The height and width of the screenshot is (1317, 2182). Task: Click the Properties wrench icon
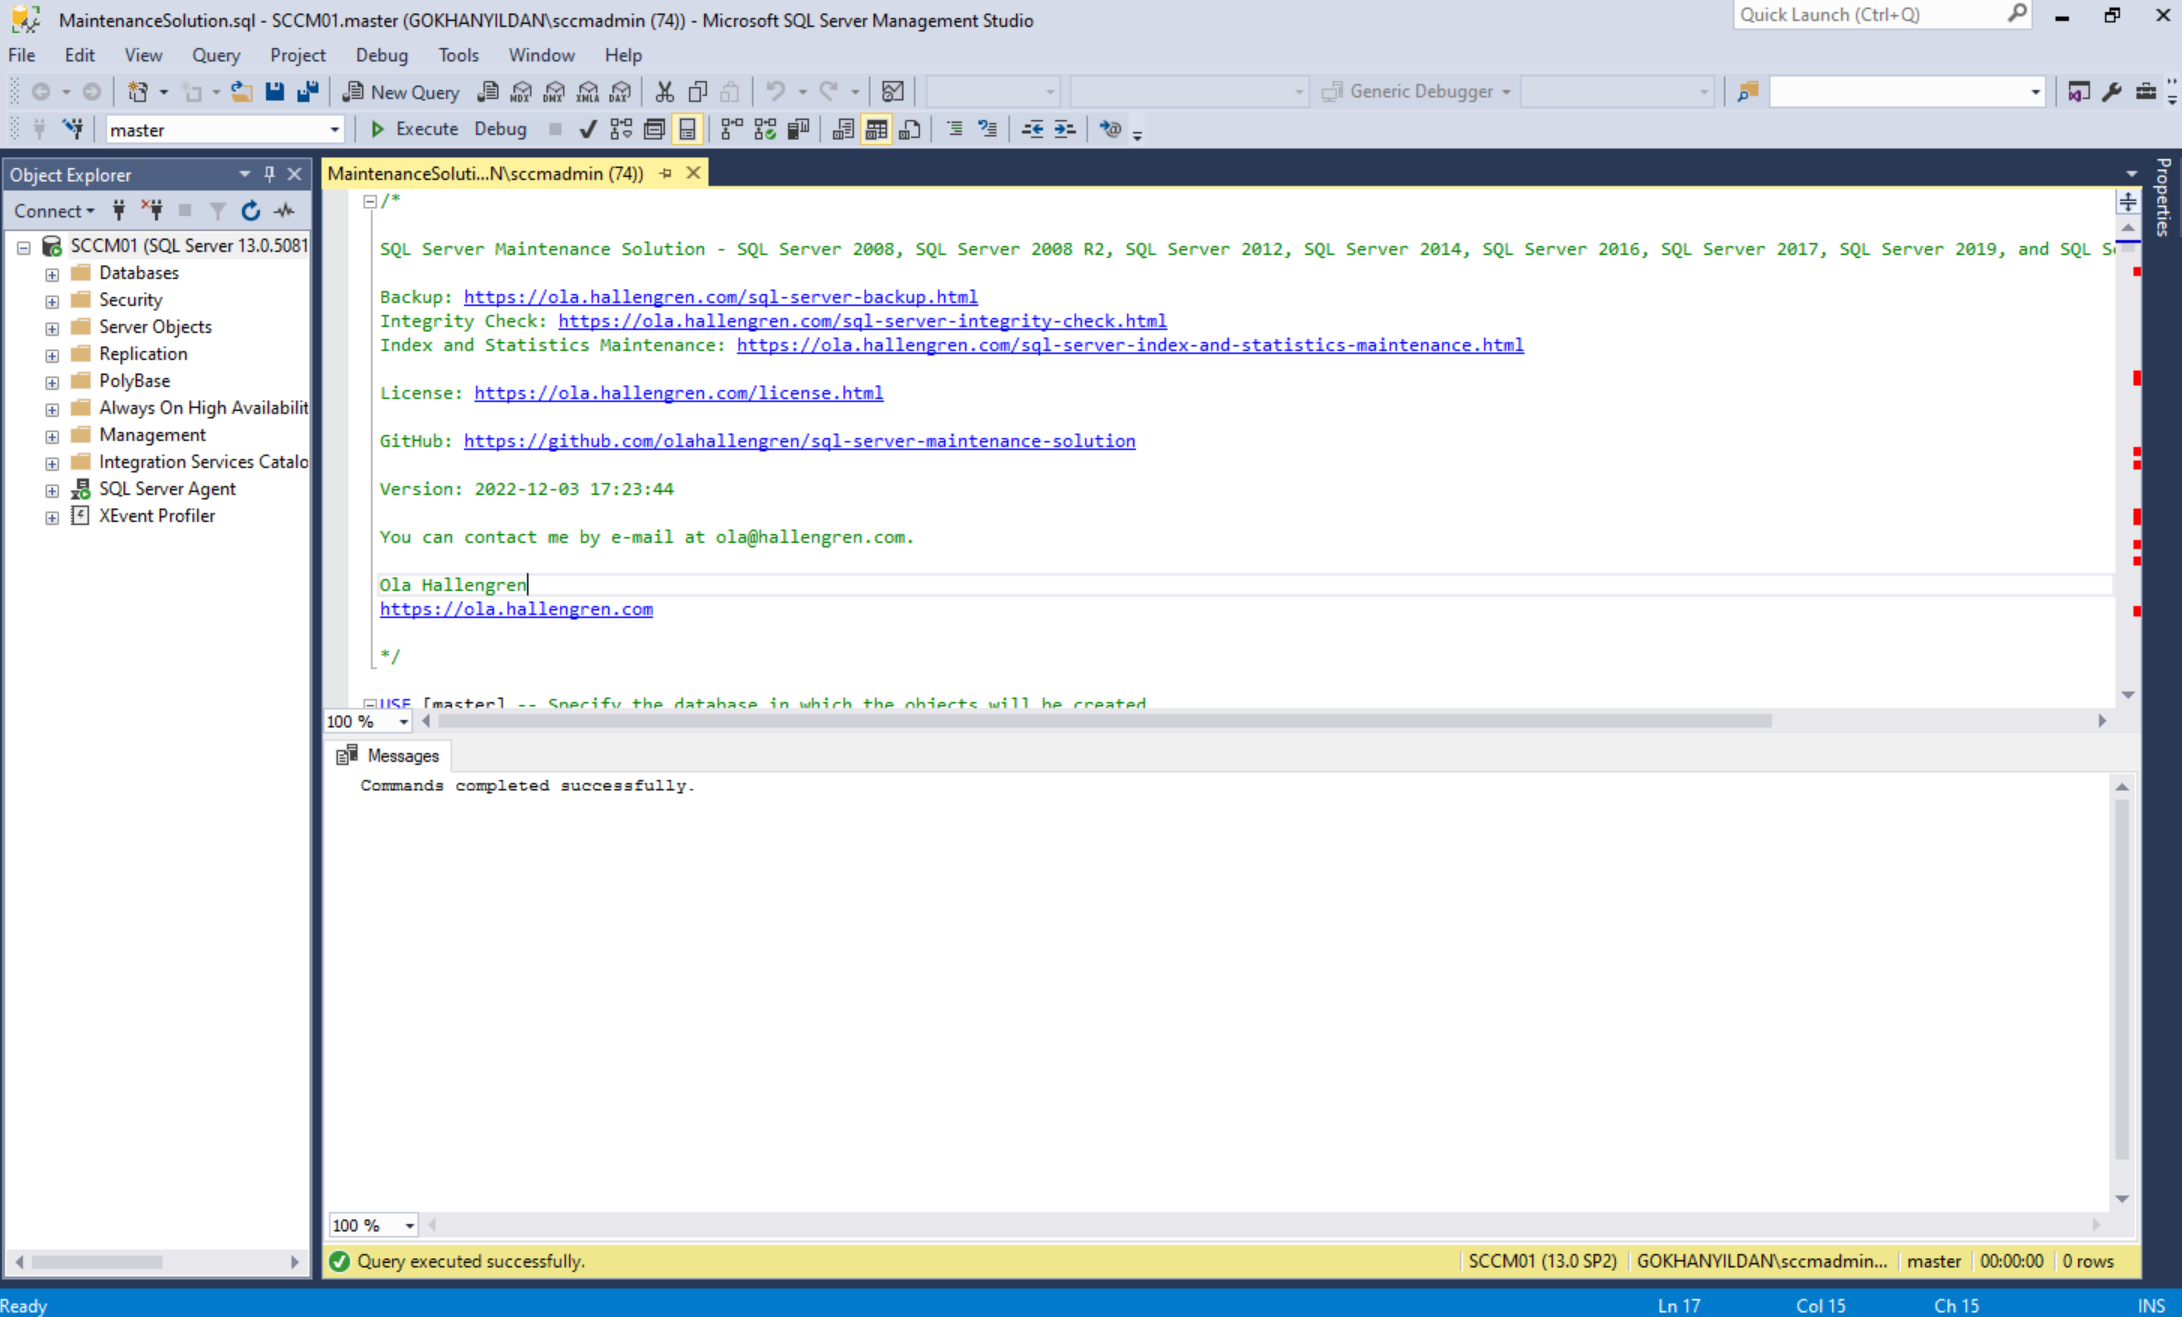point(2112,92)
